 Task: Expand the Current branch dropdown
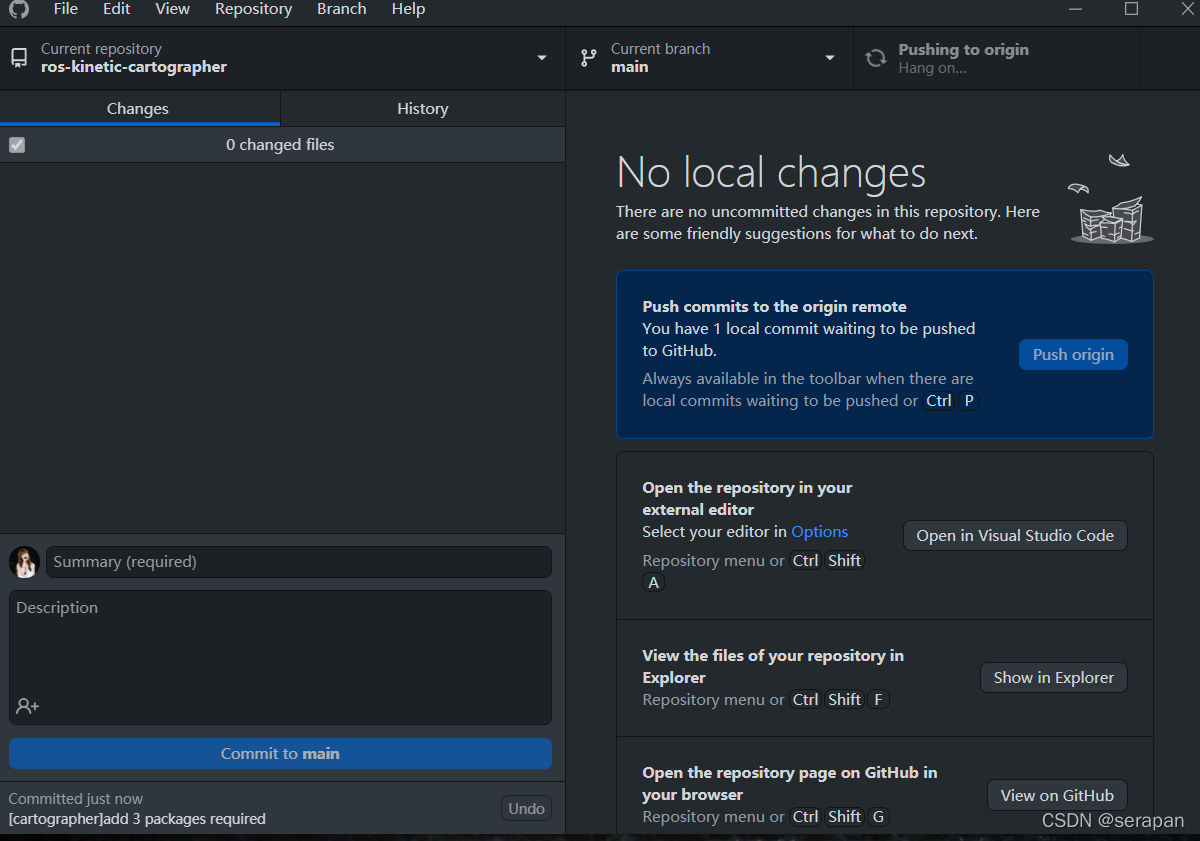(x=830, y=58)
